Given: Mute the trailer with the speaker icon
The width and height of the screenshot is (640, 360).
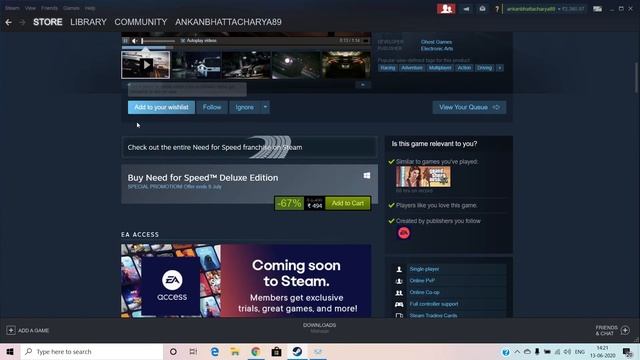Looking at the screenshot, I should click(134, 41).
